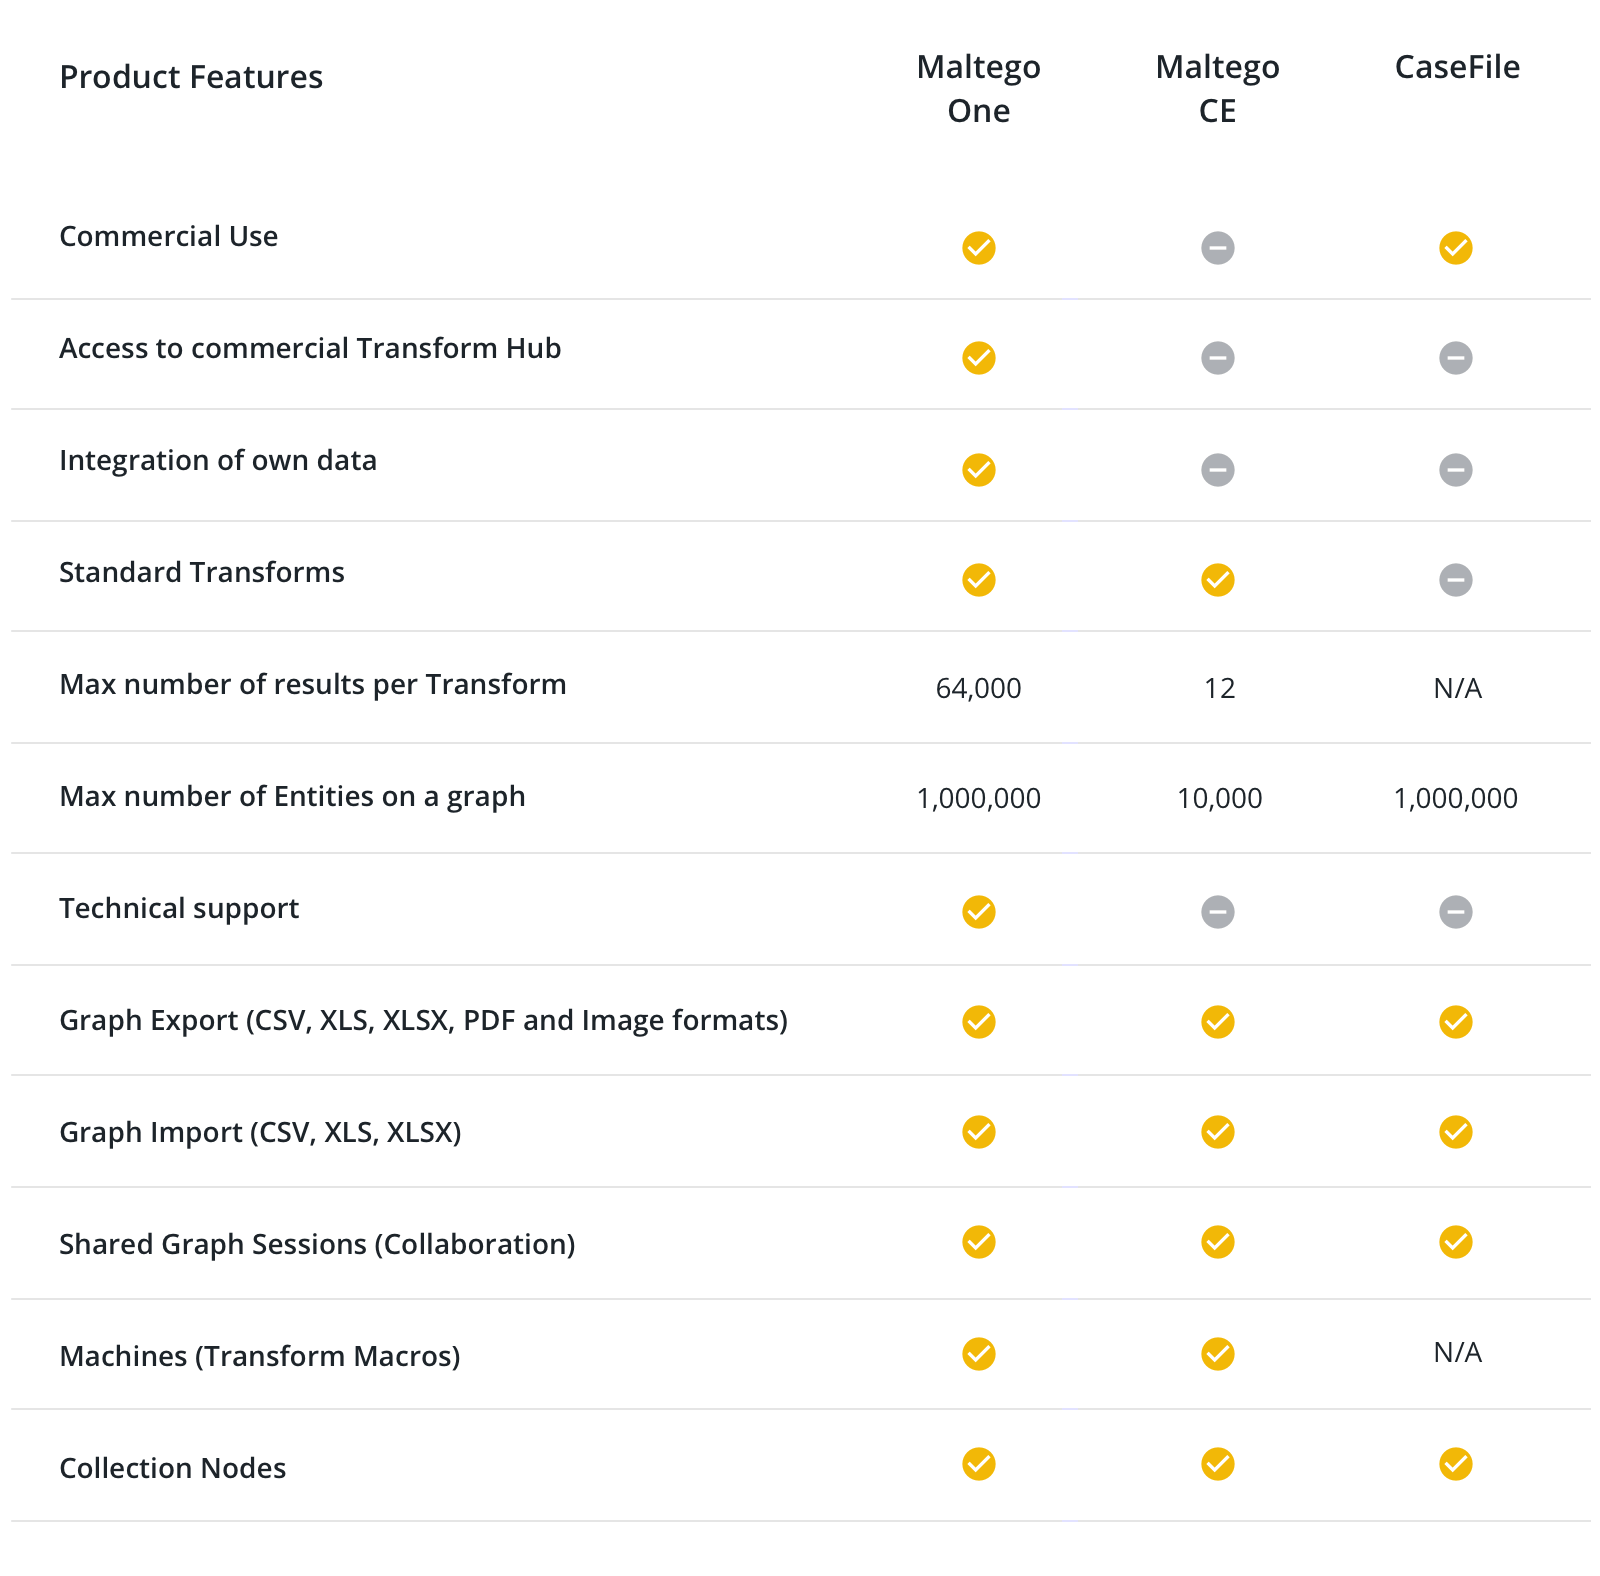Click Maltego One checkmark for Commercial Use
The height and width of the screenshot is (1576, 1600).
(978, 247)
